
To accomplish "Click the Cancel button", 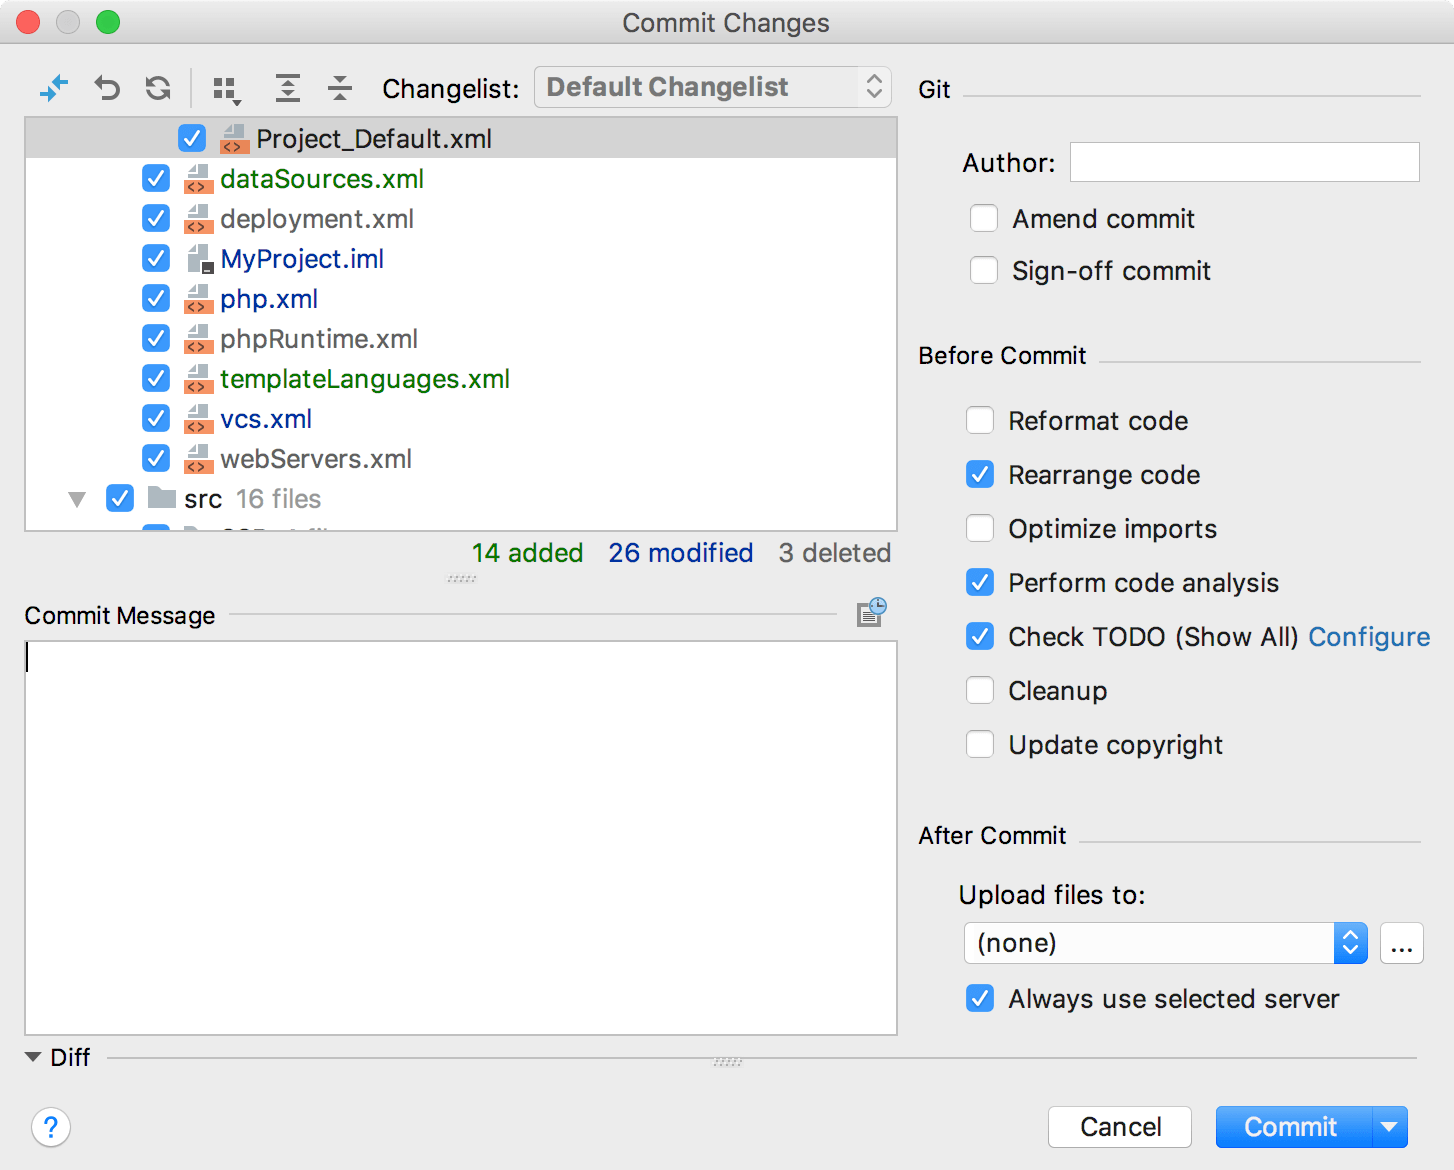I will (x=1120, y=1127).
